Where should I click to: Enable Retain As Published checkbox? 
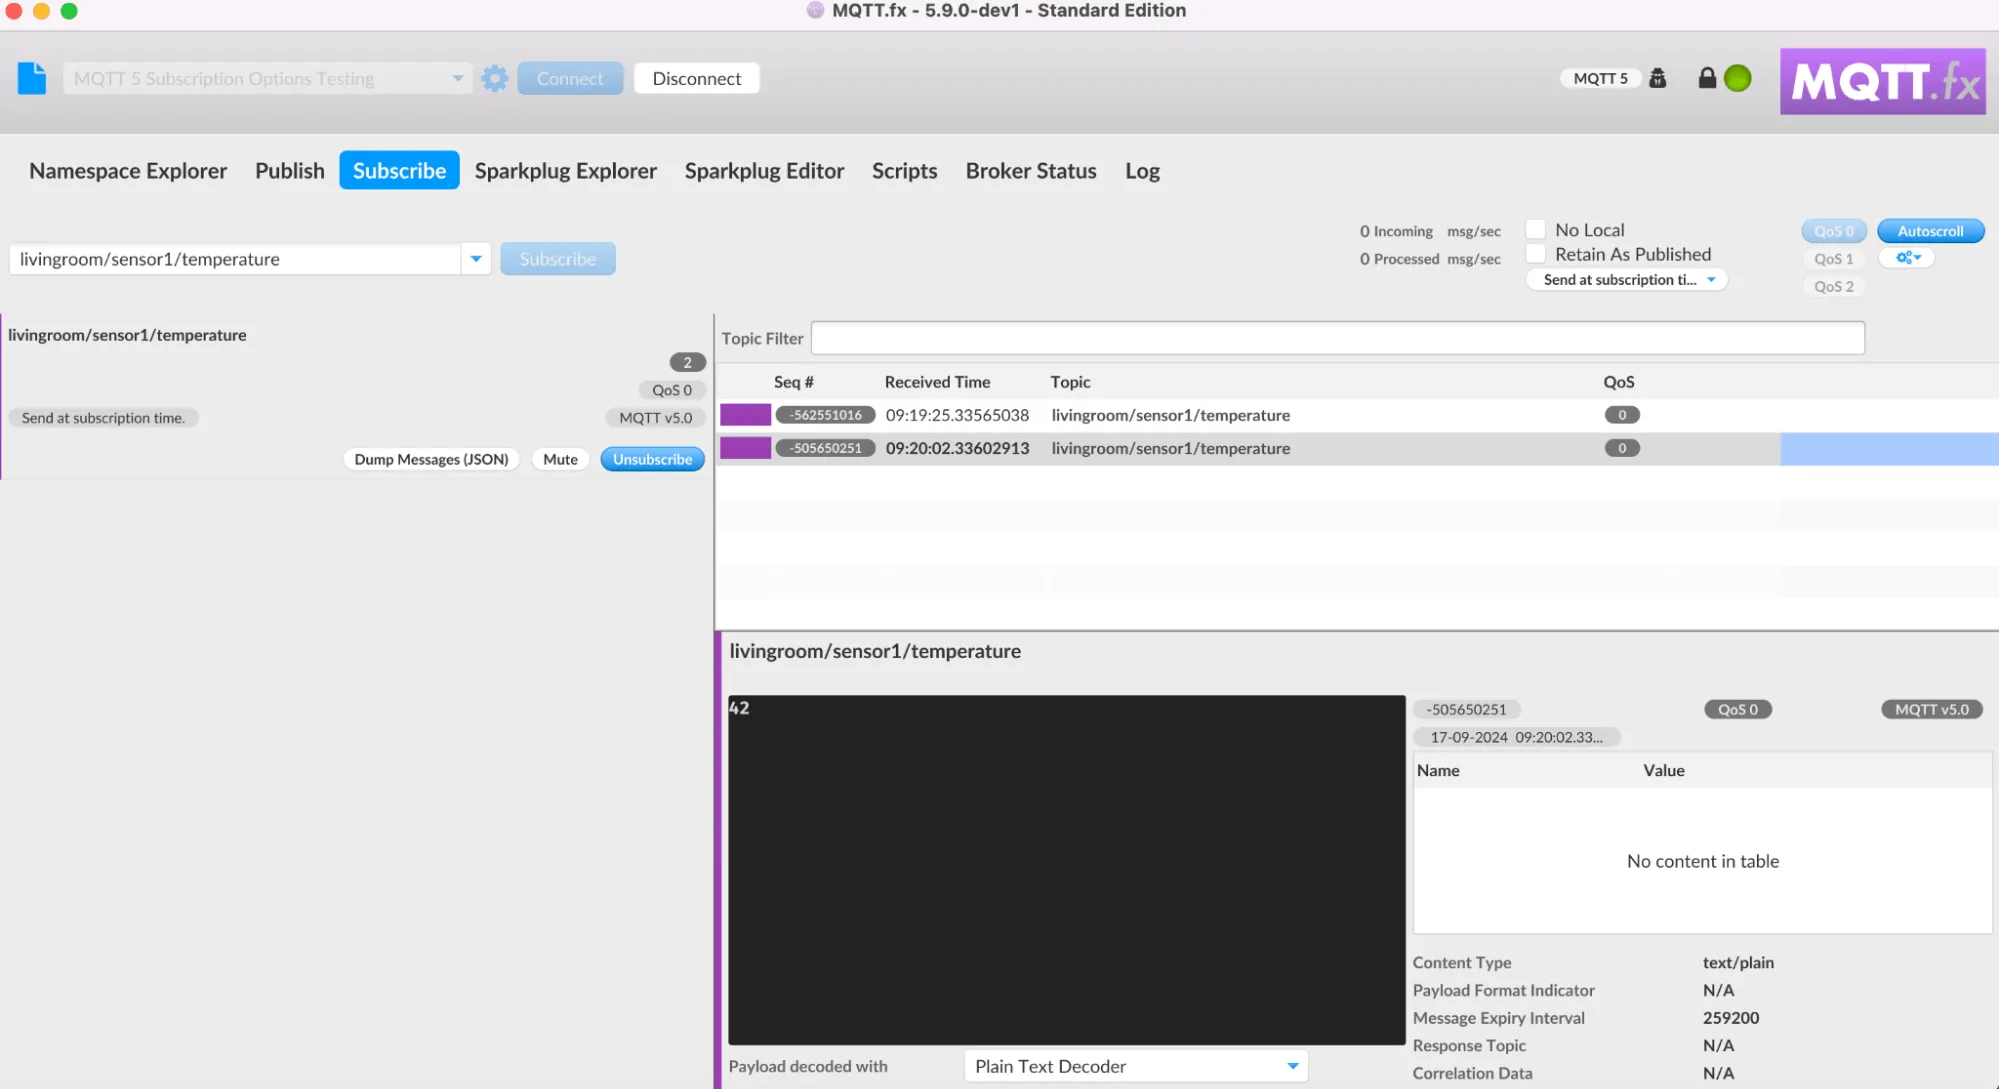point(1536,254)
